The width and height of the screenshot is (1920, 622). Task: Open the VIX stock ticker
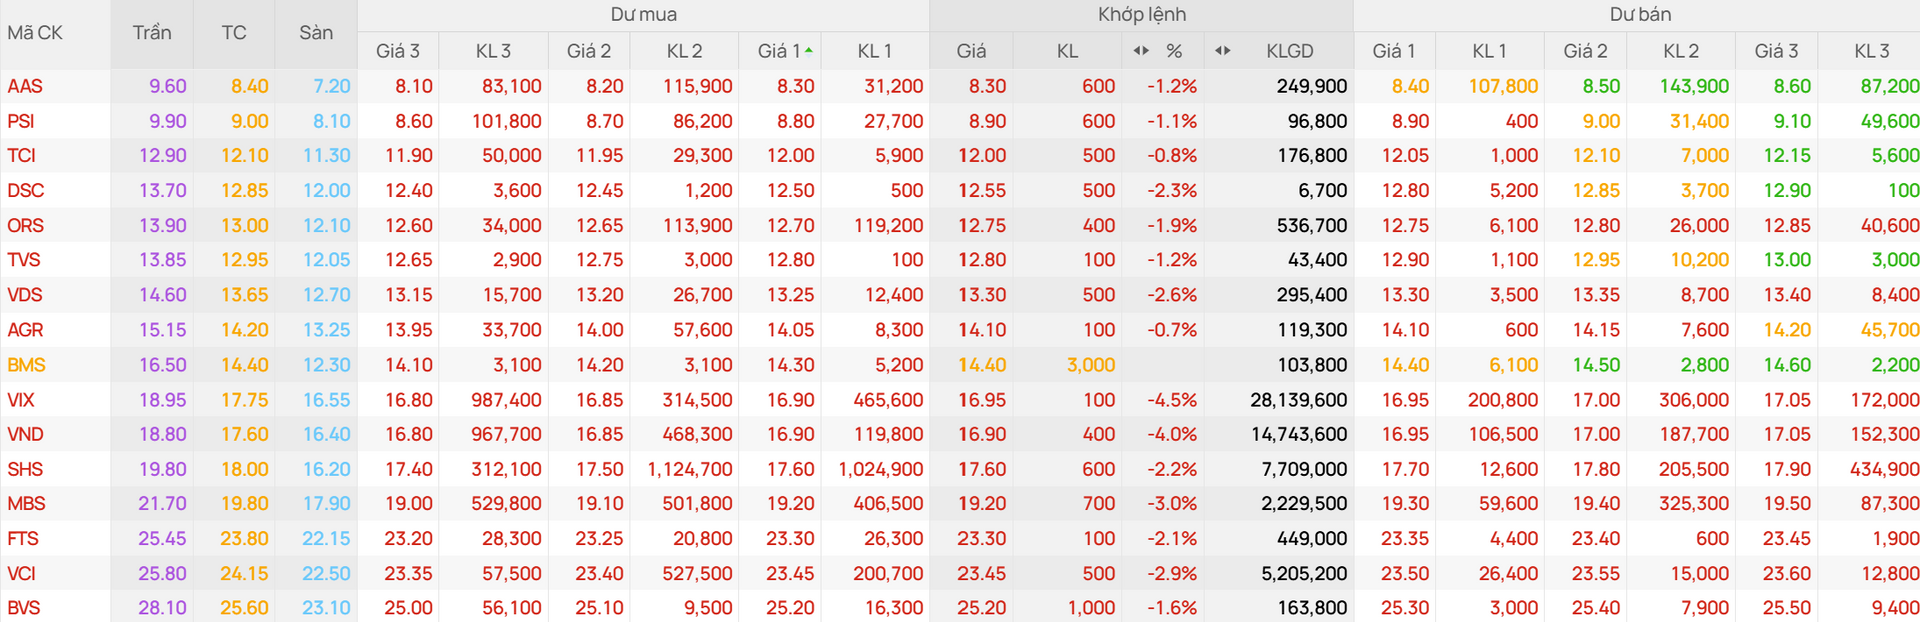click(21, 400)
